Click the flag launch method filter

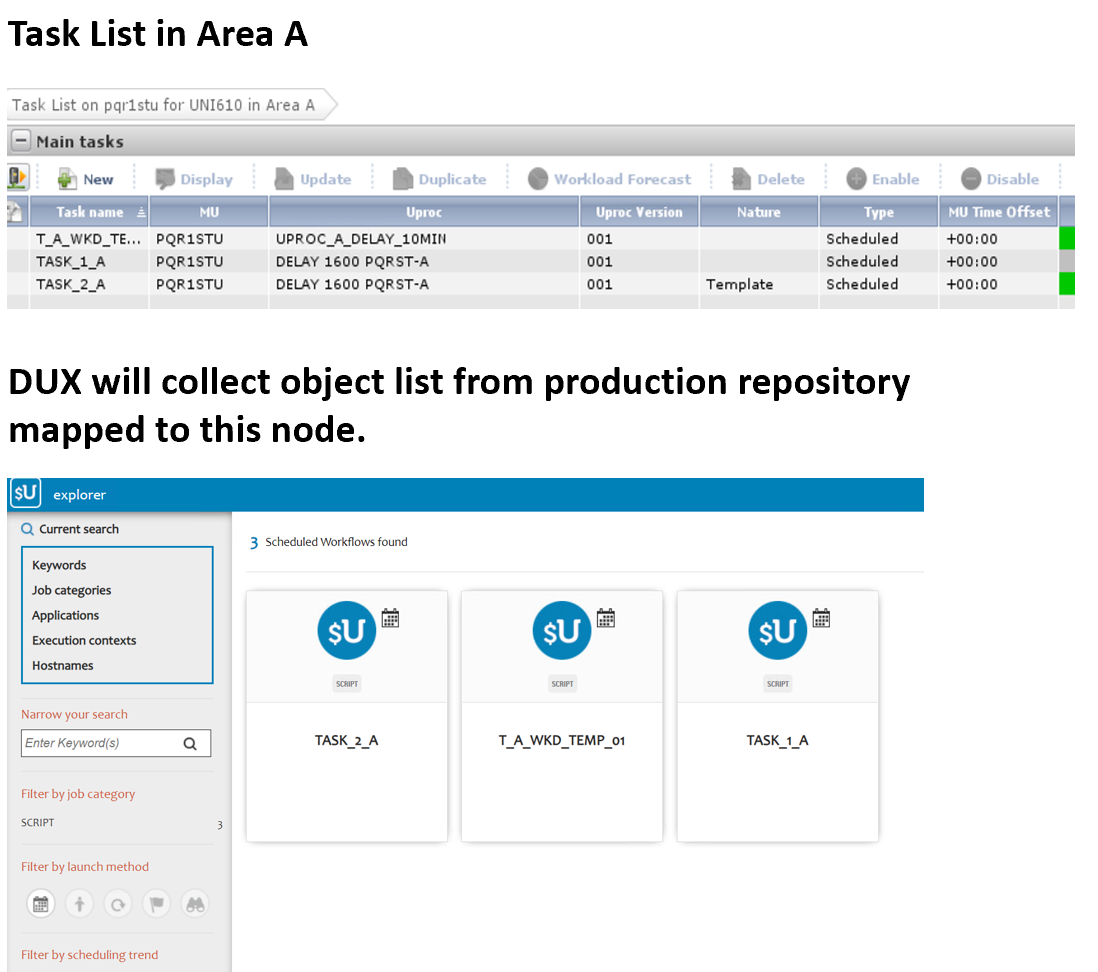tap(157, 904)
